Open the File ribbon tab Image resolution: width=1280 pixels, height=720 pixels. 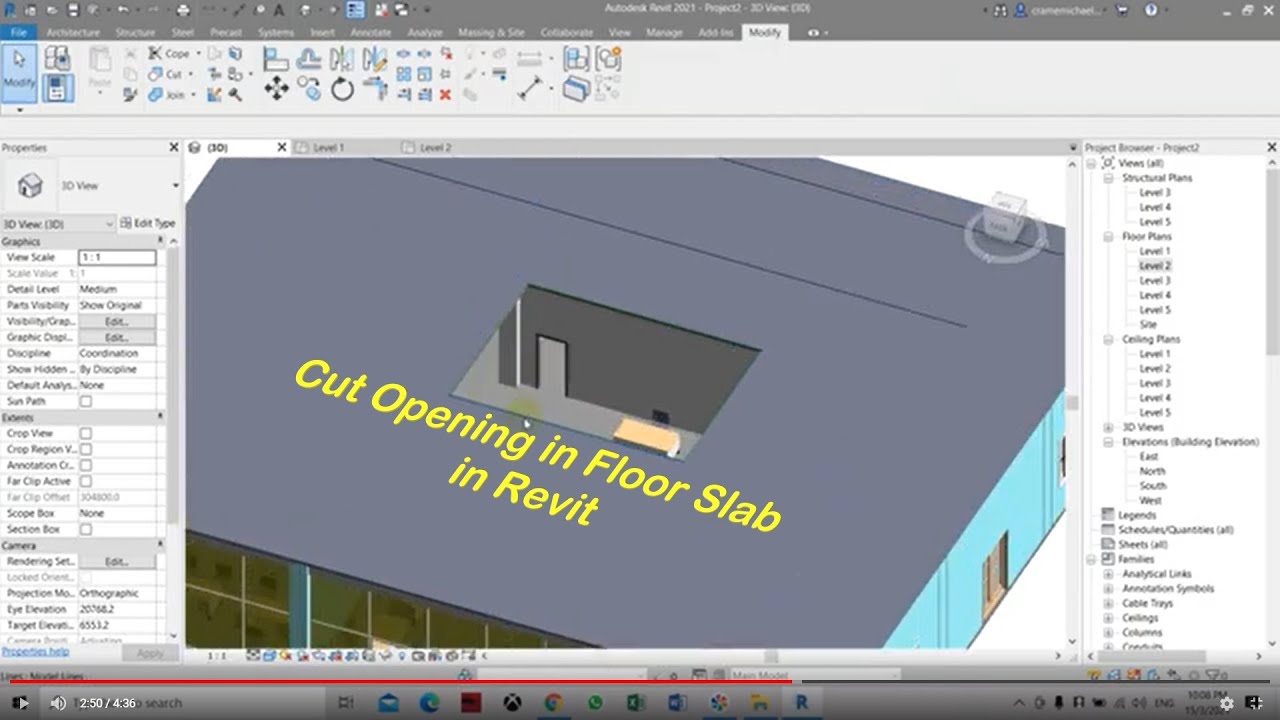[18, 32]
